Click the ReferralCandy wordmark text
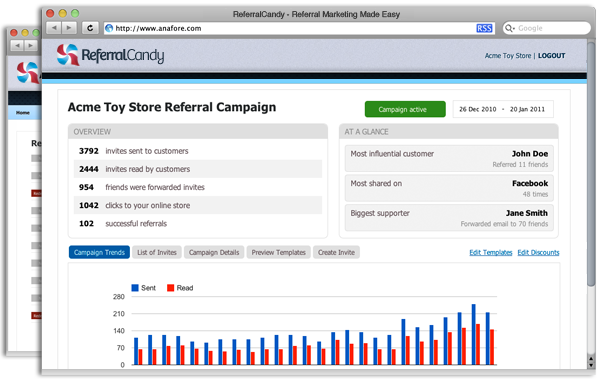 point(122,56)
